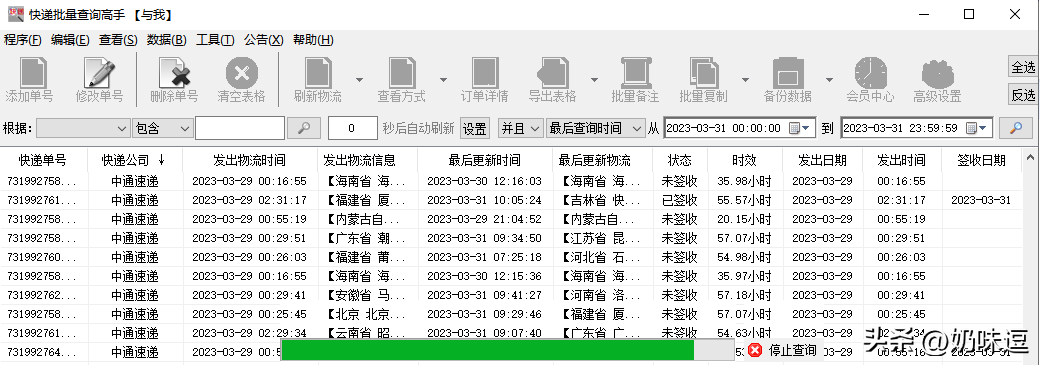Viewport: 1040px width, 365px height.
Task: Open 高级设置 gear icon
Action: (937, 73)
